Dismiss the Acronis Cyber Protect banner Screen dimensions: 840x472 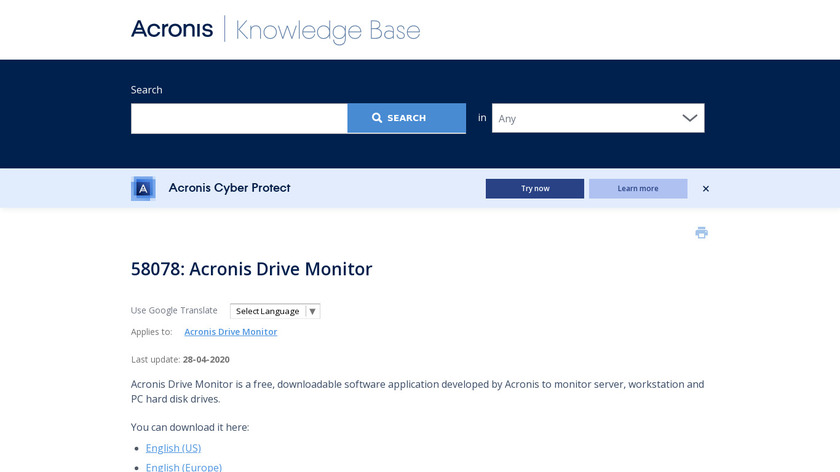tap(706, 189)
